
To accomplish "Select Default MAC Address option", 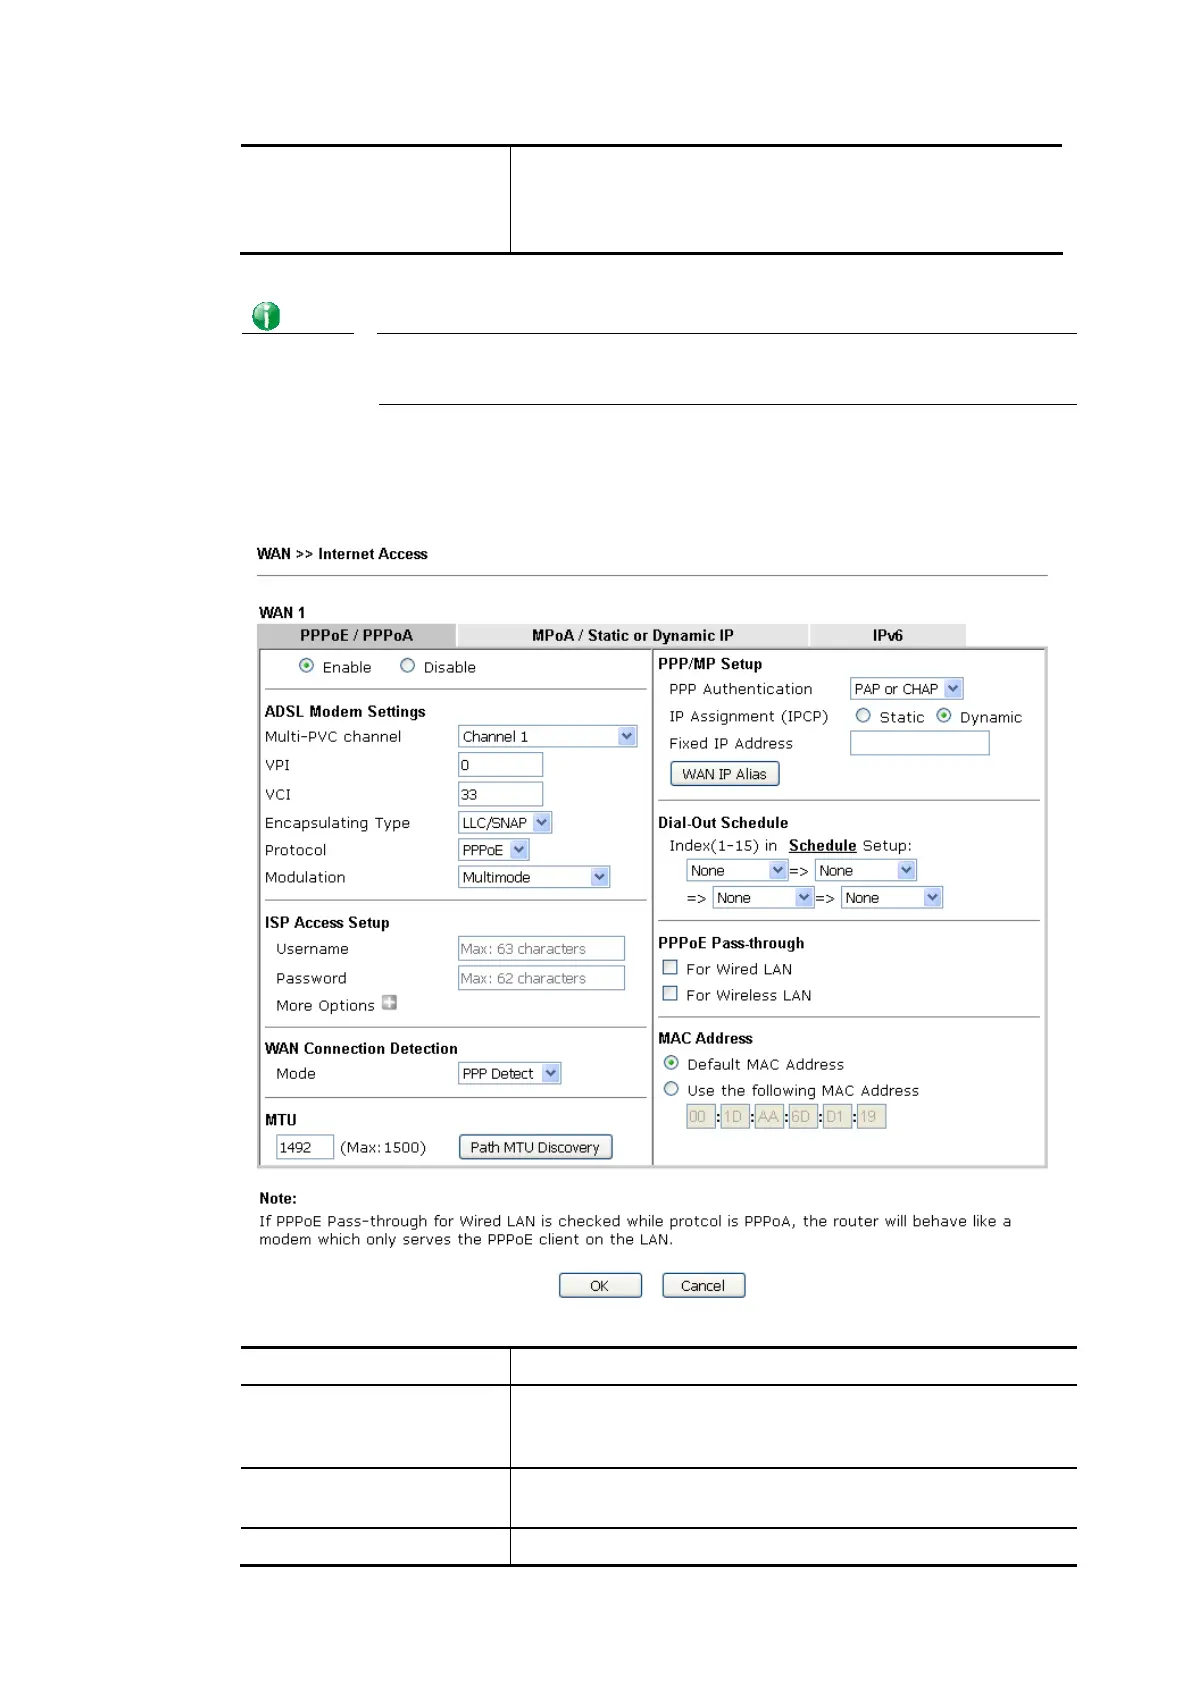I will [x=671, y=1063].
